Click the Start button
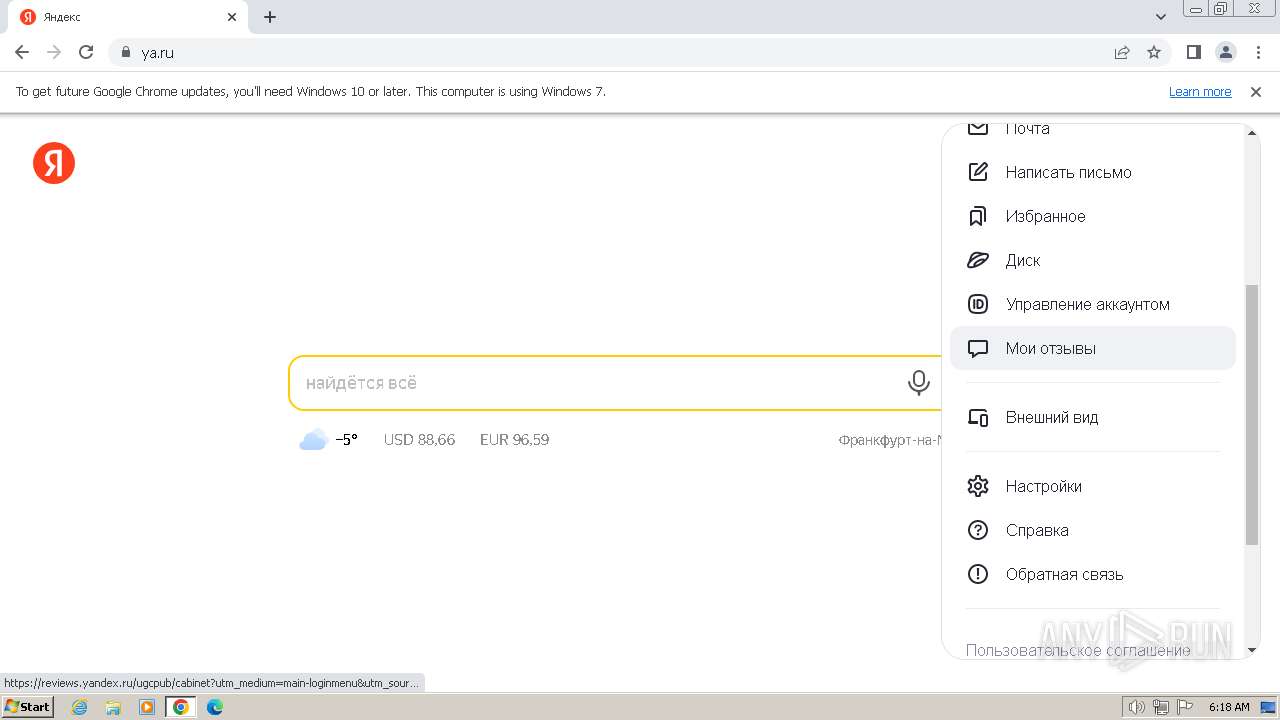This screenshot has width=1280, height=720. coord(27,707)
